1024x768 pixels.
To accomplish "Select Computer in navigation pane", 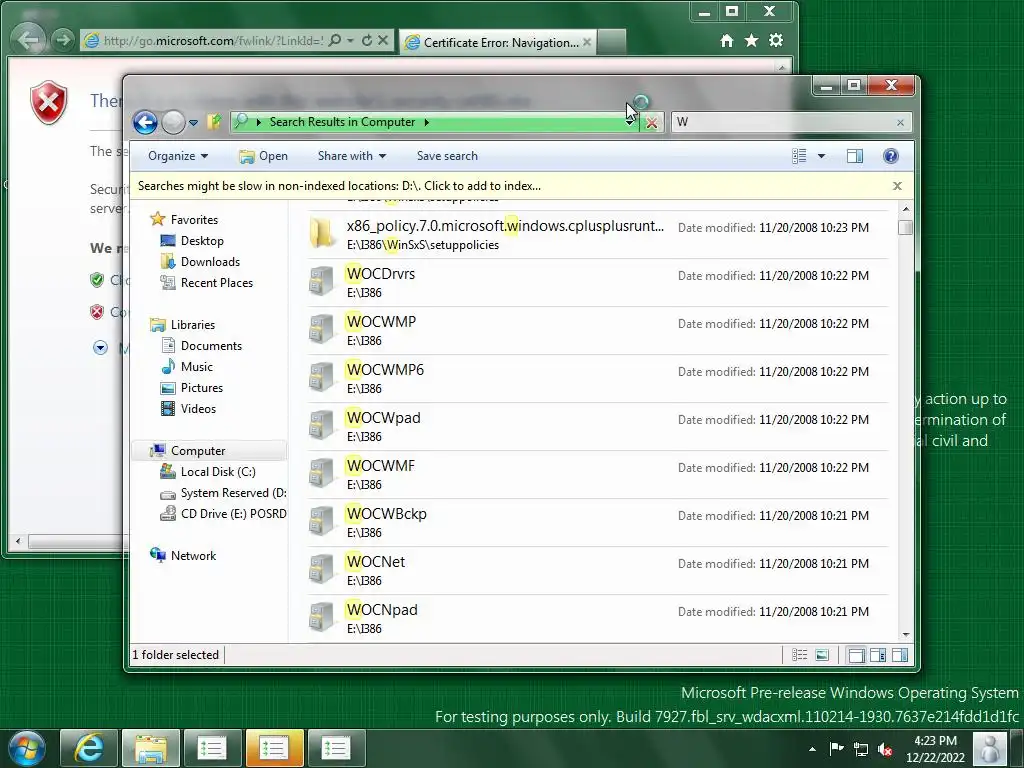I will (198, 451).
